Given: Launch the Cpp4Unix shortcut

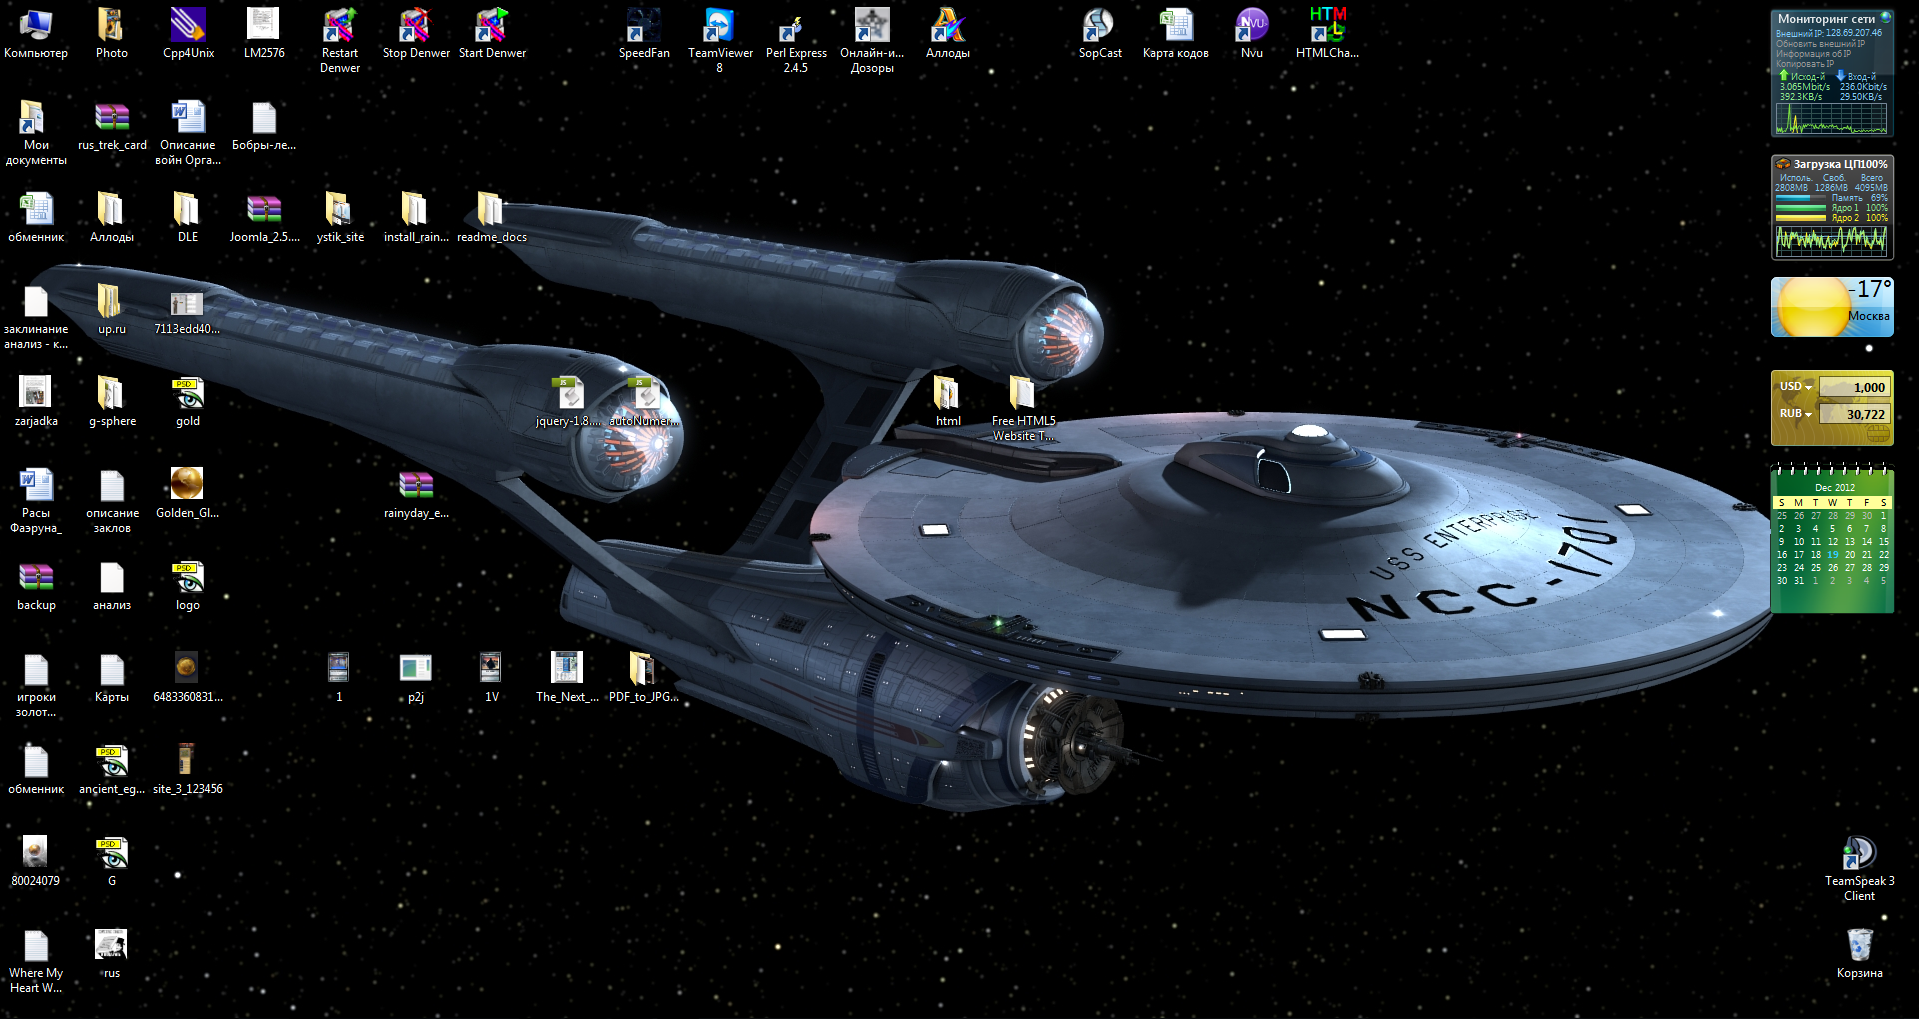Looking at the screenshot, I should point(188,33).
